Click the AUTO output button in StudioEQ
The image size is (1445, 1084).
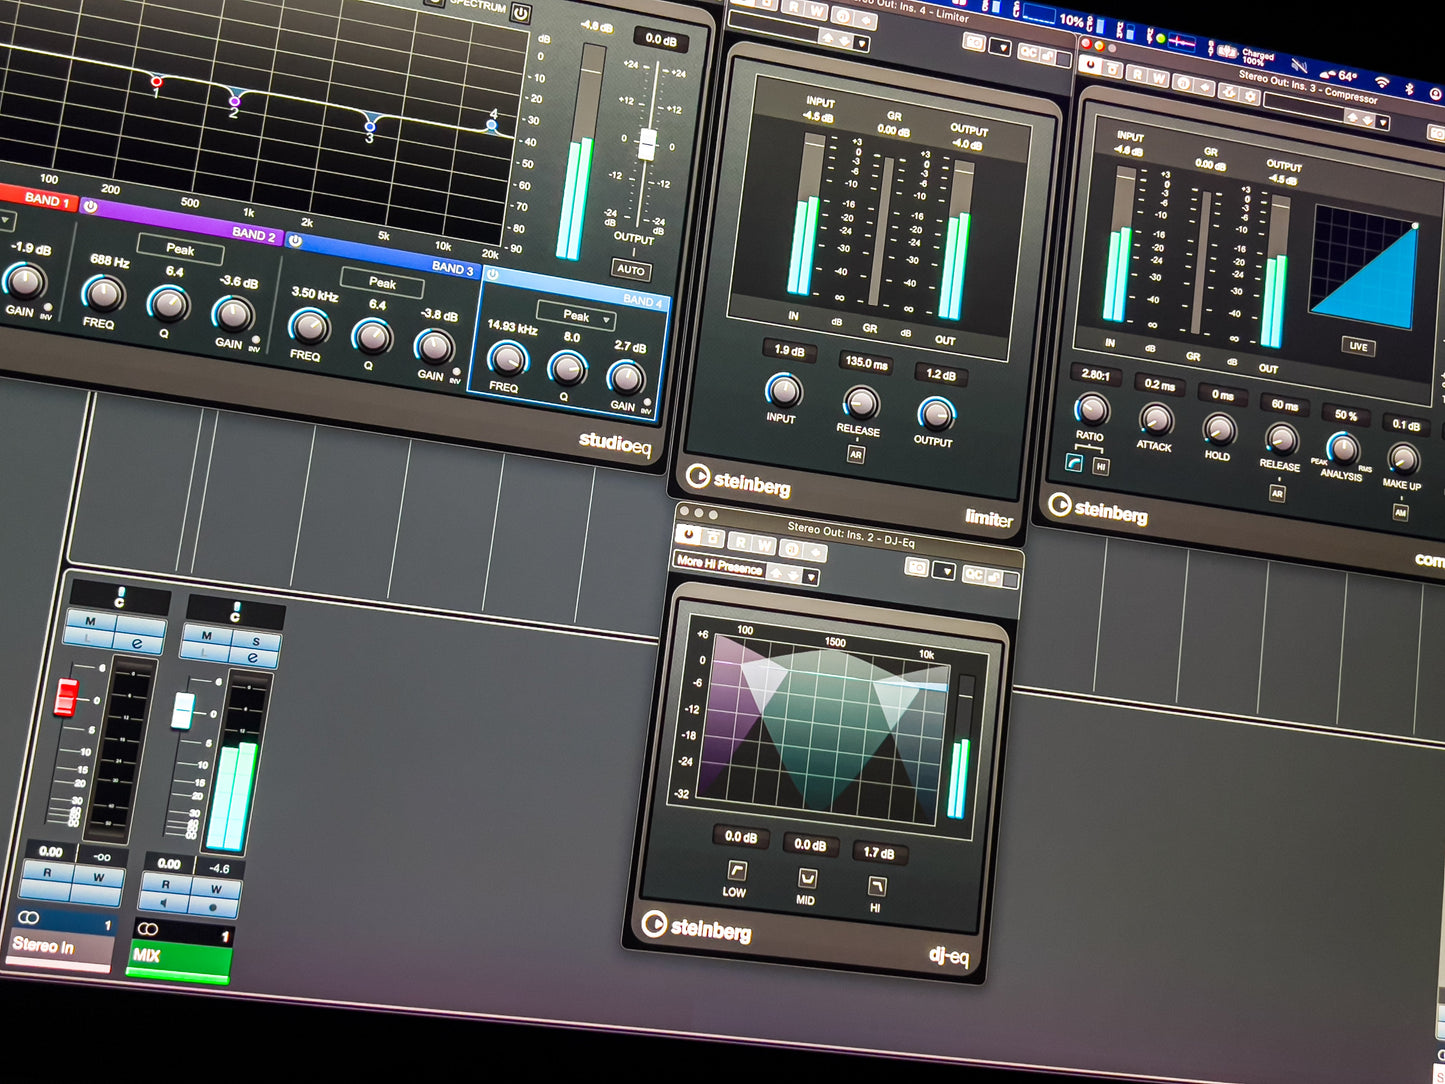pos(630,269)
